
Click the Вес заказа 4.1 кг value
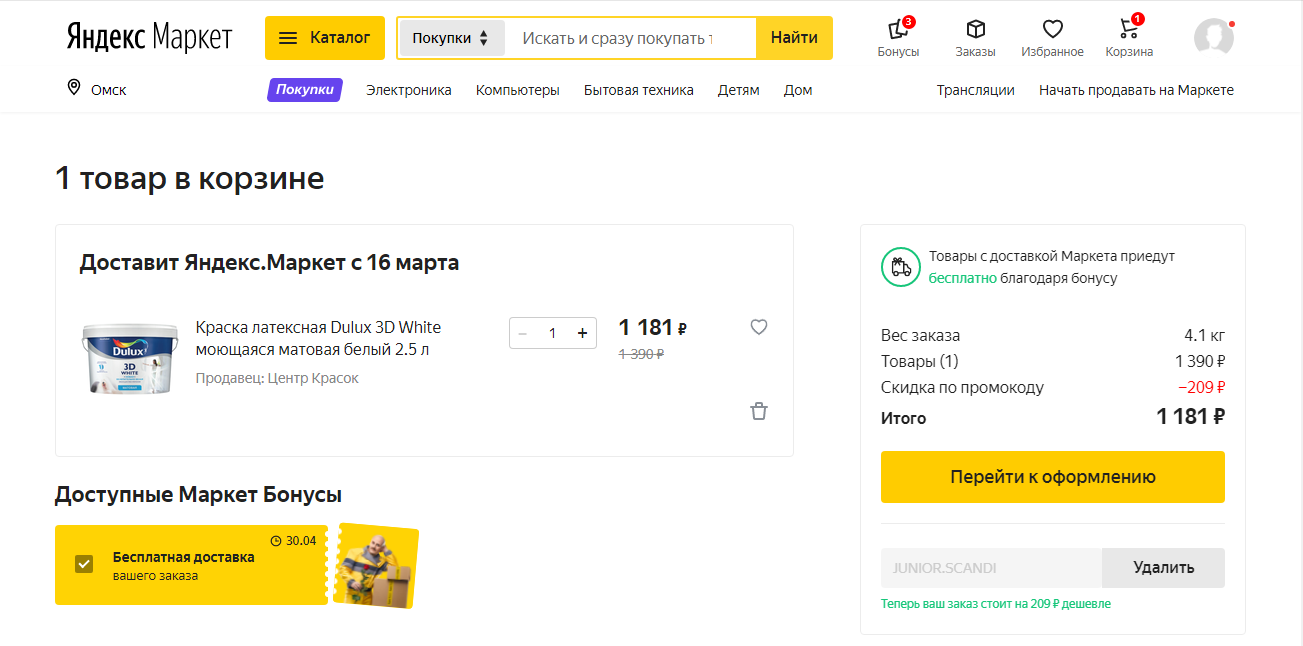click(x=1204, y=335)
